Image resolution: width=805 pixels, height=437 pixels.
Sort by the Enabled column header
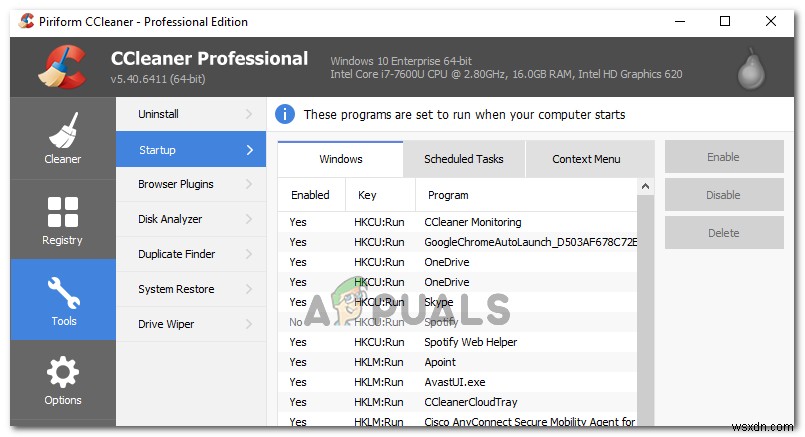coord(310,195)
